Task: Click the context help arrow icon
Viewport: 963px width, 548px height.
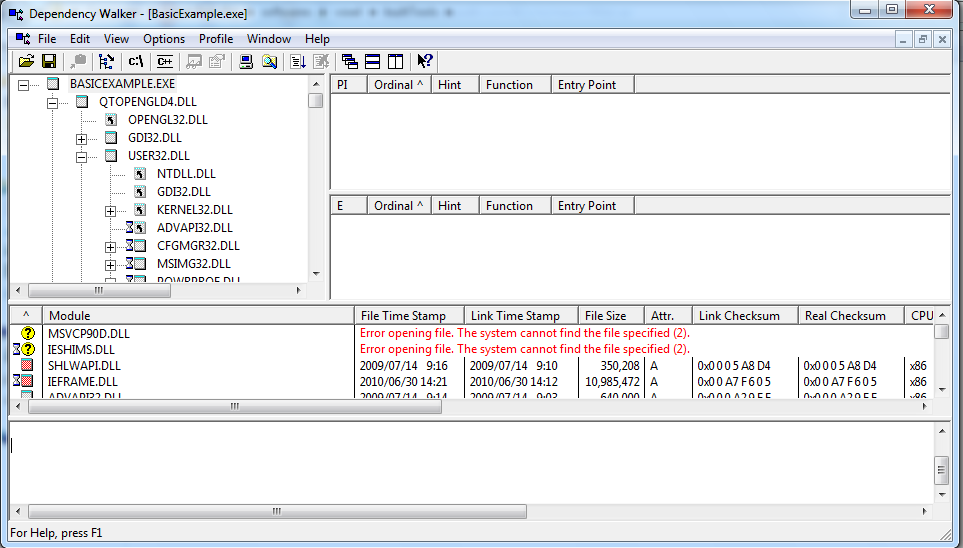Action: click(x=425, y=62)
